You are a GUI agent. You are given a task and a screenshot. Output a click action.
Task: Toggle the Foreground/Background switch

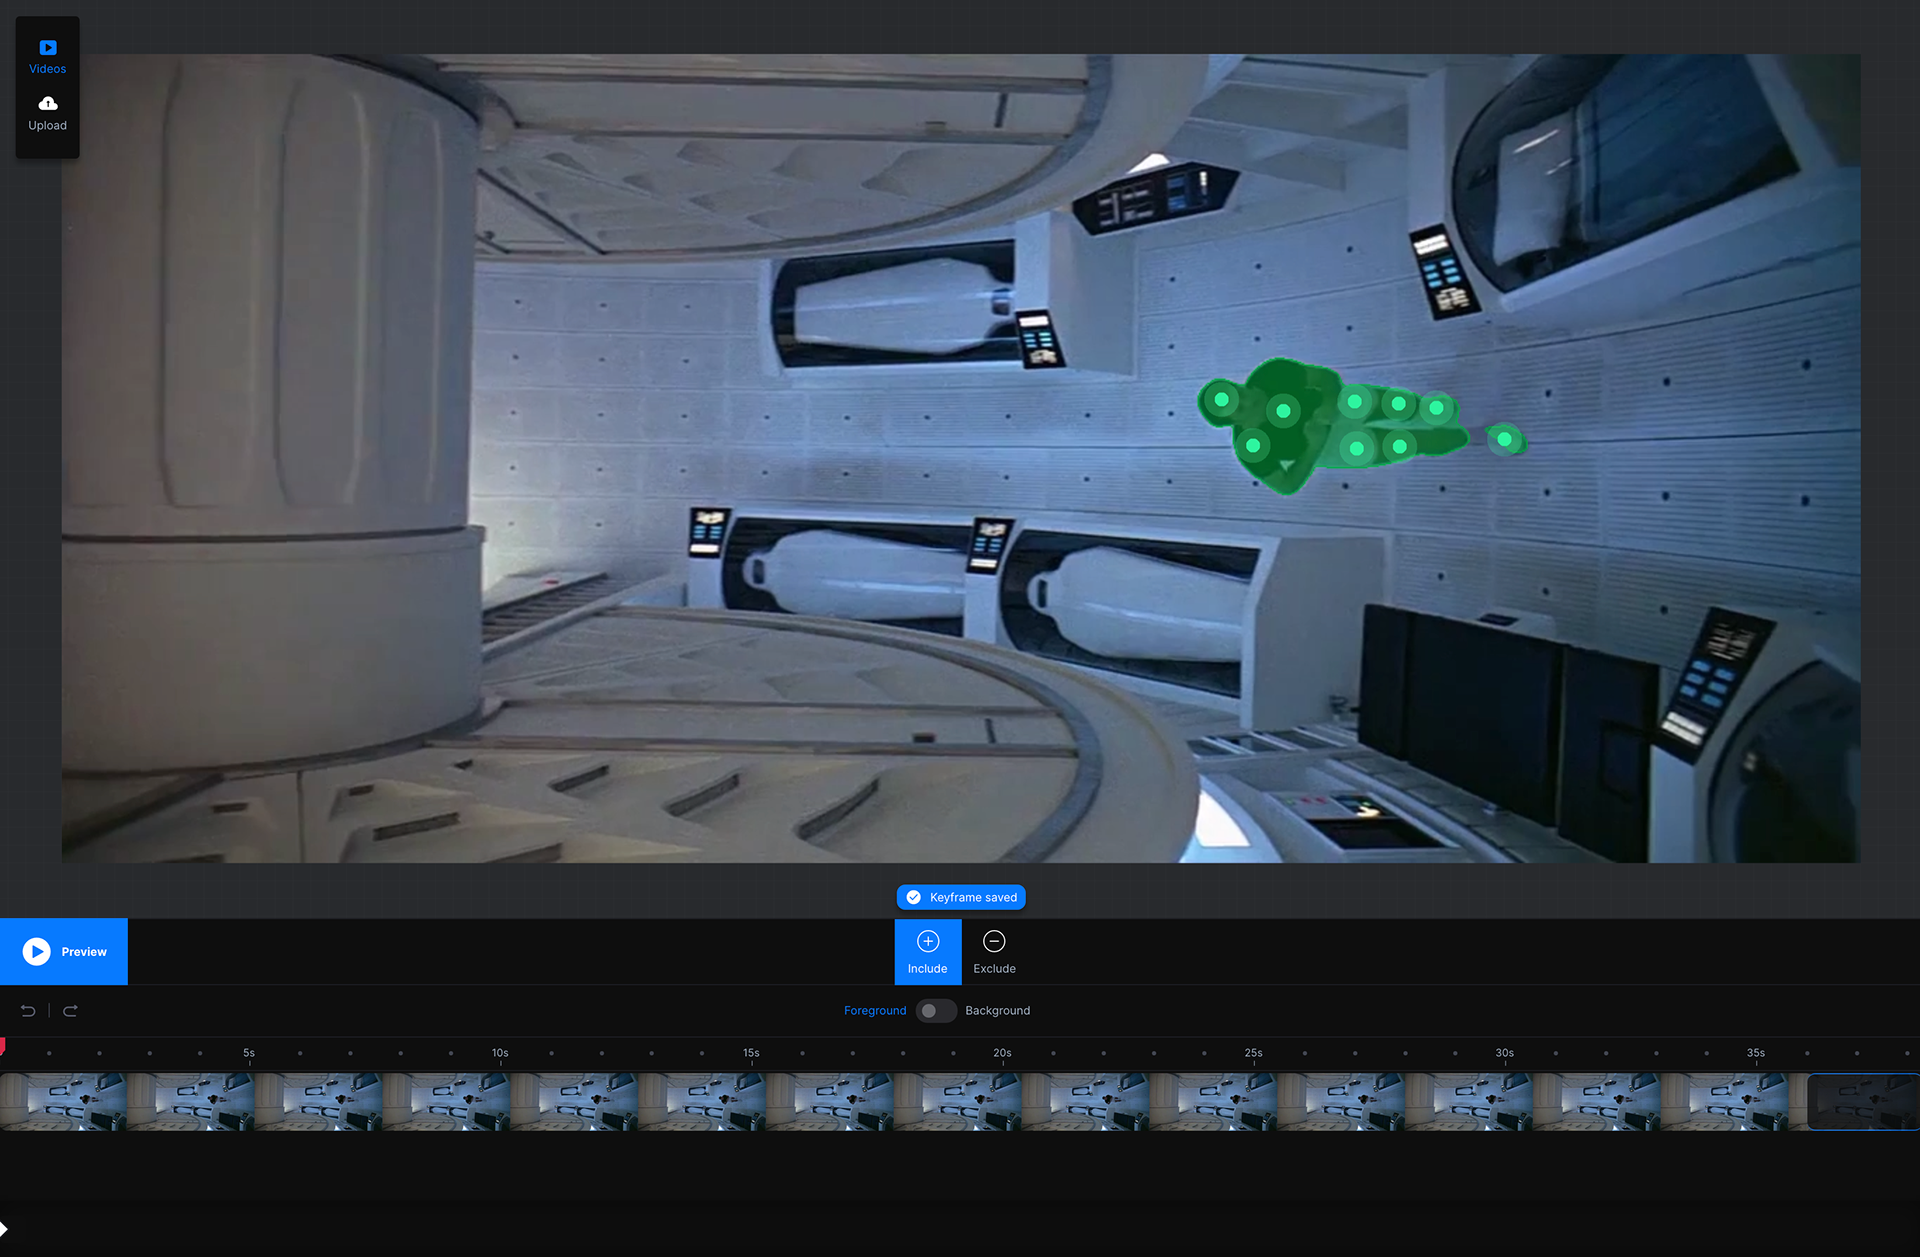(x=936, y=1011)
